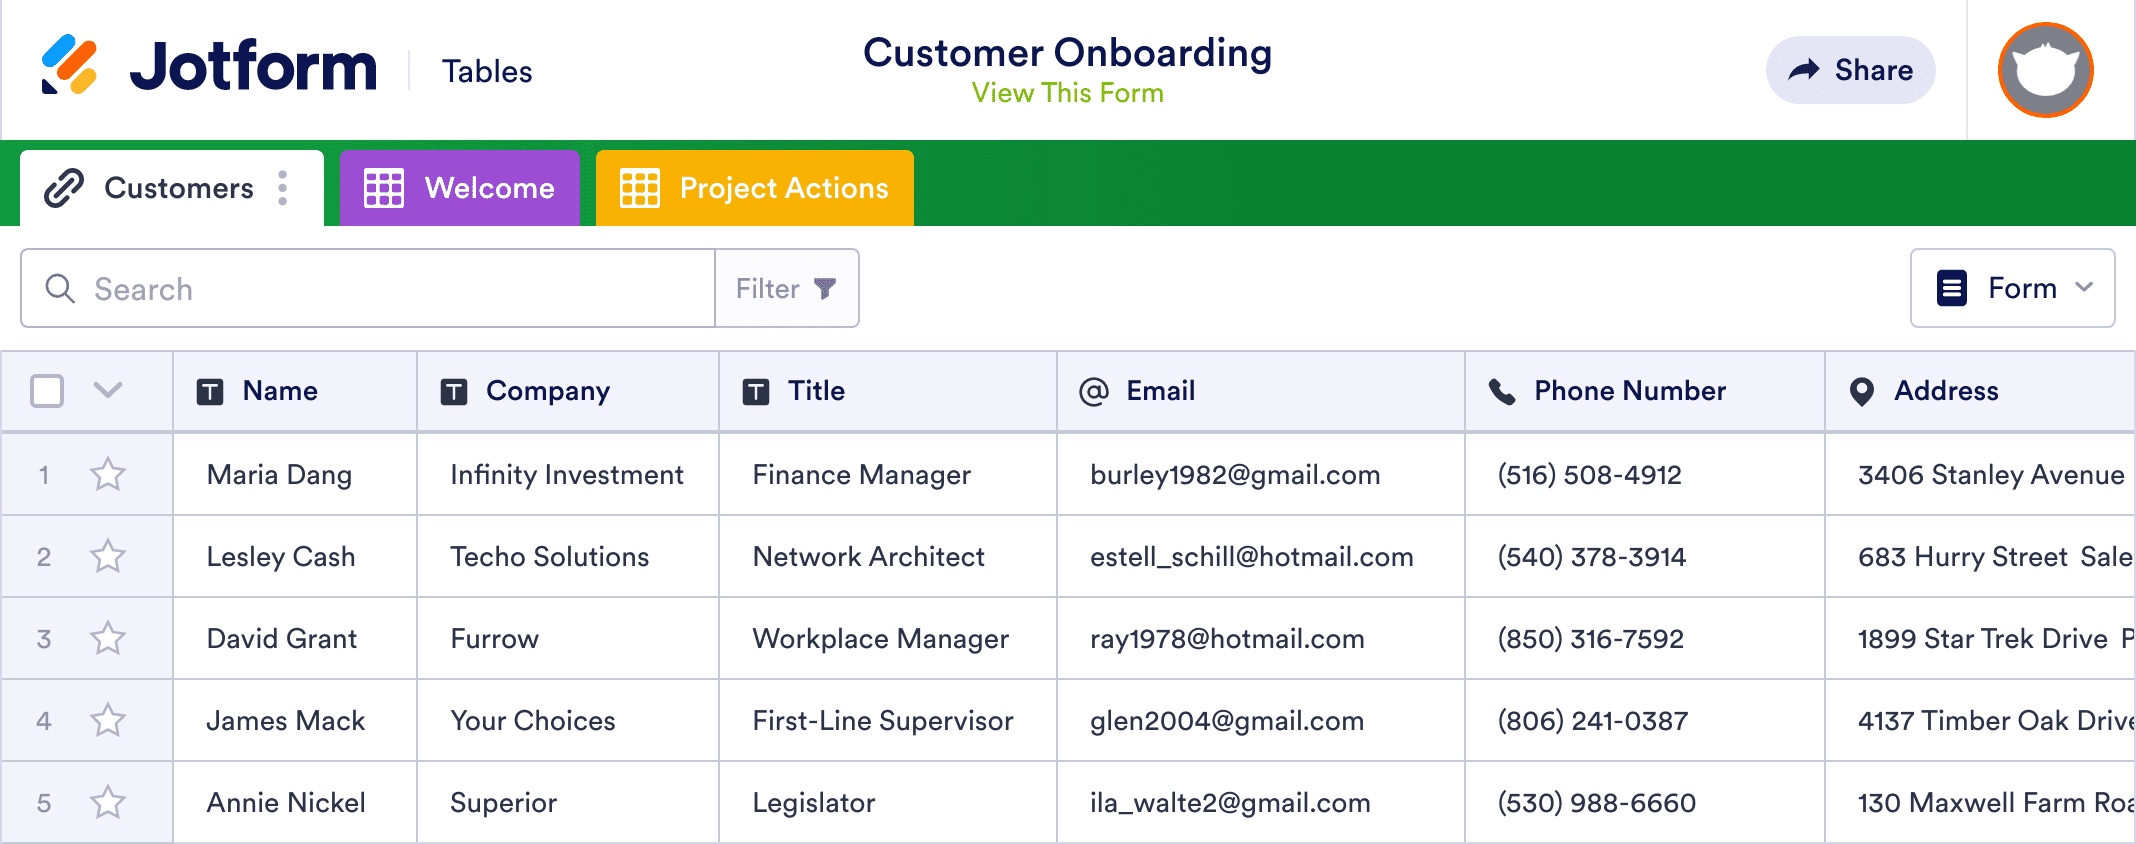Click the Share button
Screen dimensions: 2136x844
pyautogui.click(x=1850, y=70)
